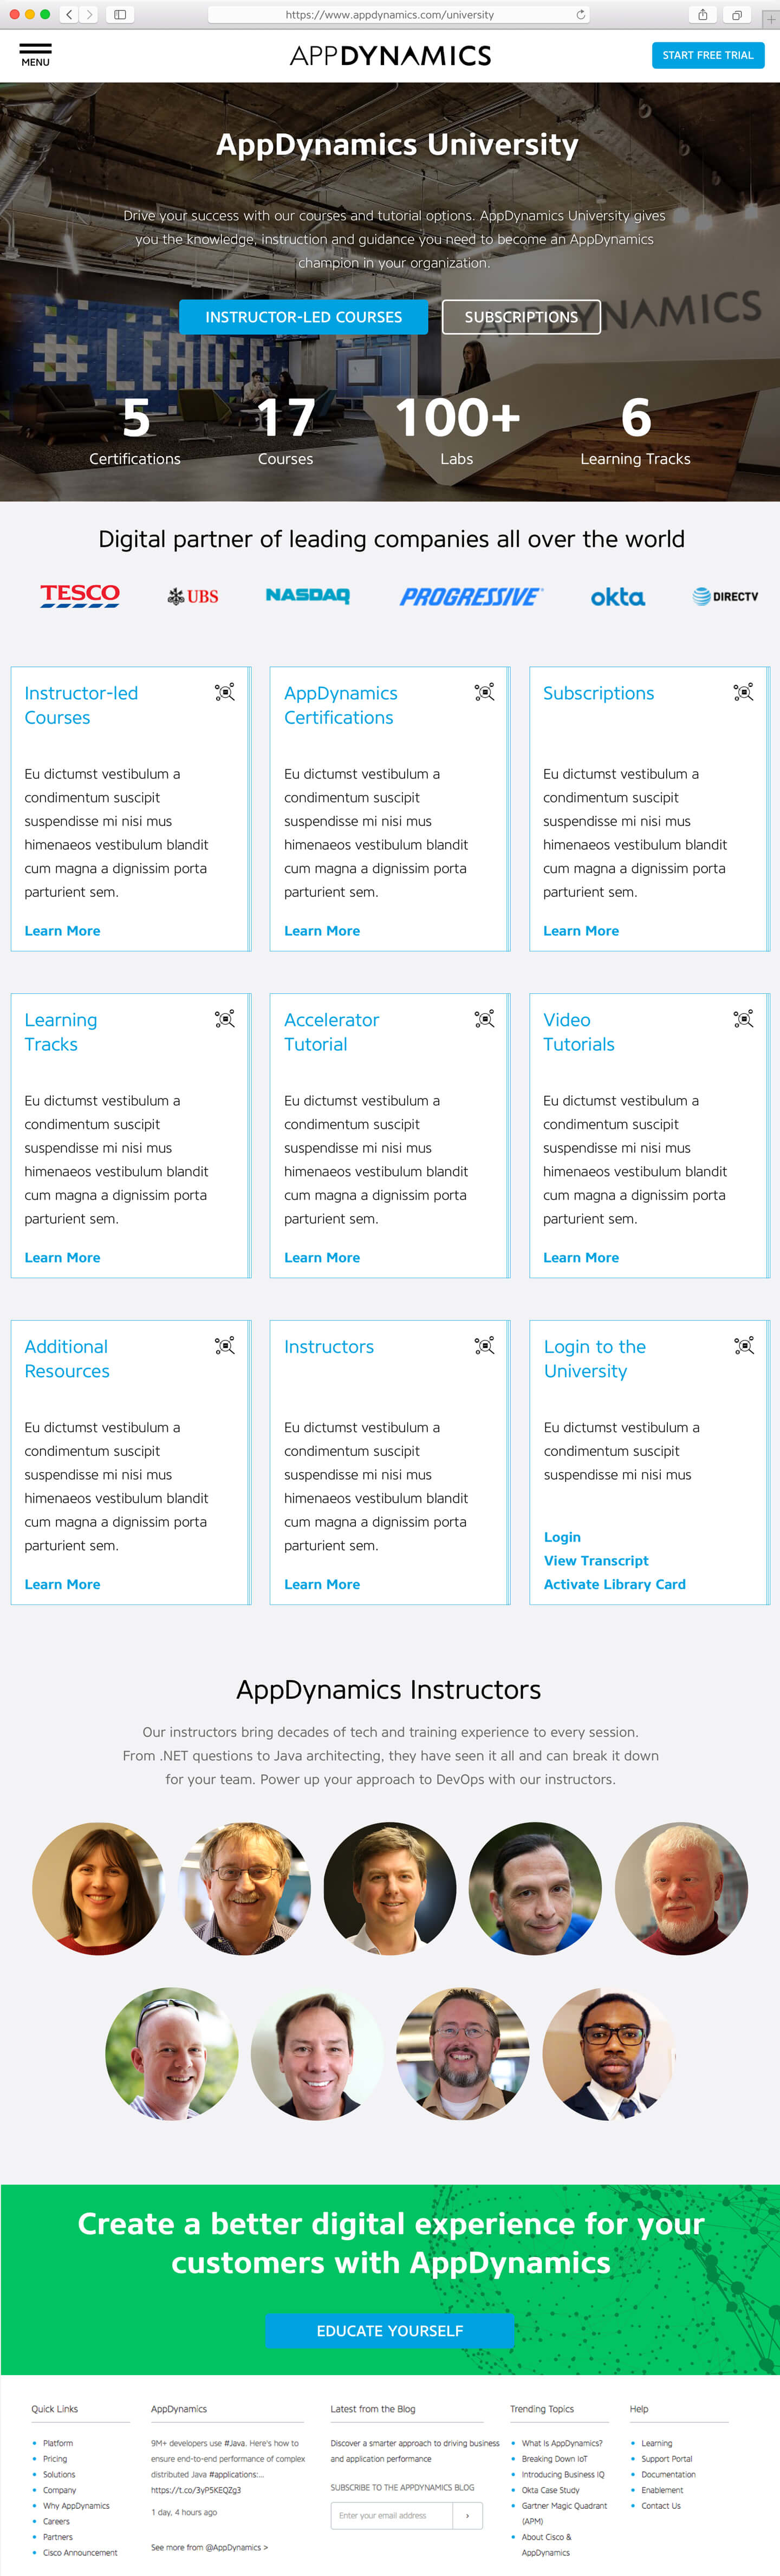The height and width of the screenshot is (2576, 780).
Task: Click the Okta partner logo
Action: 618,597
